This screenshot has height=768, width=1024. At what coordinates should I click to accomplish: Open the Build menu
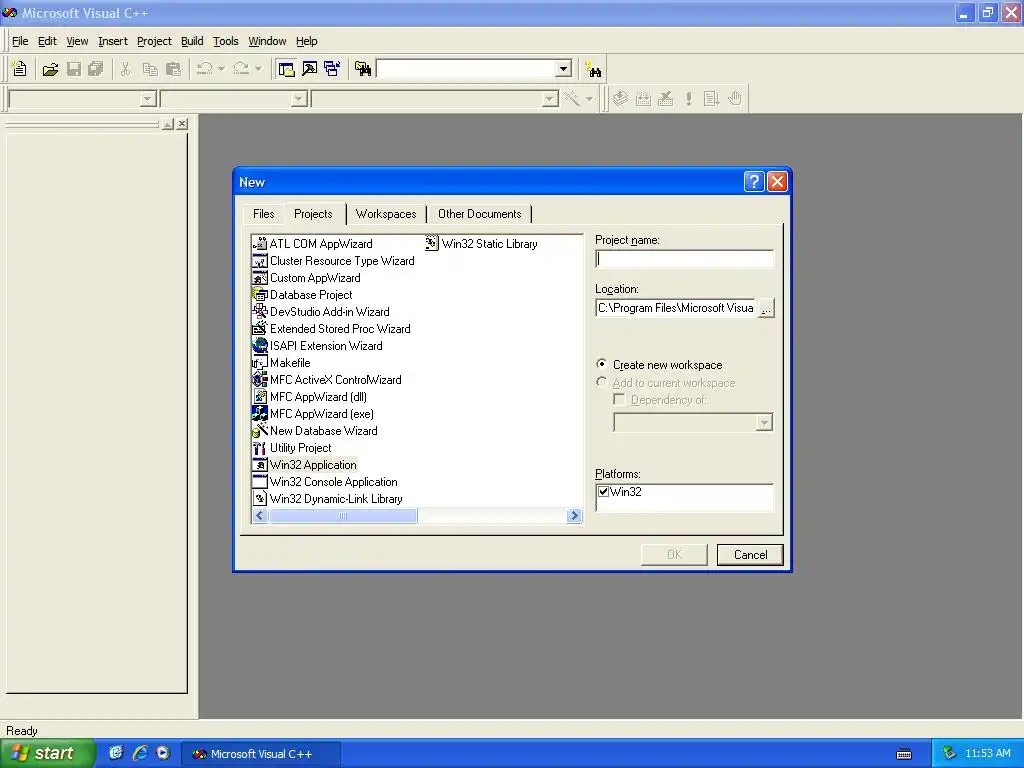192,41
